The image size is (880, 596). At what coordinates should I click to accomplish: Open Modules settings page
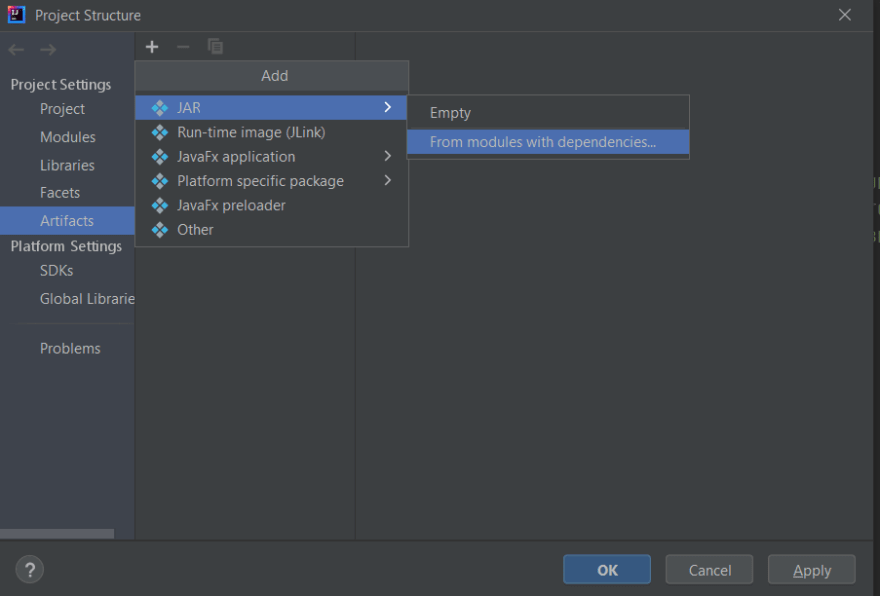(68, 137)
